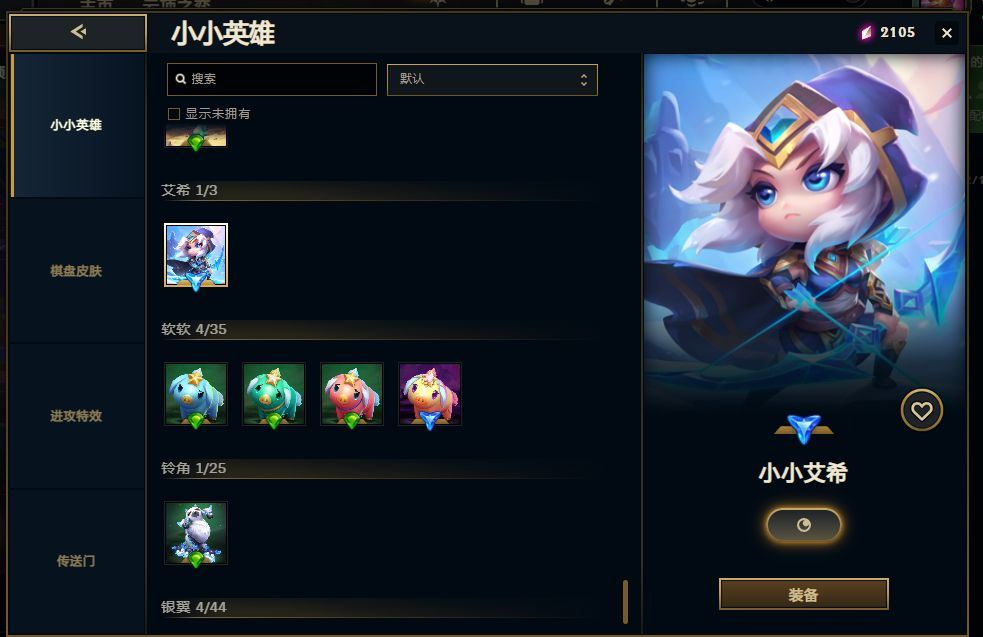This screenshot has width=983, height=637.
Task: Click the 装备 equip button
Action: point(804,594)
